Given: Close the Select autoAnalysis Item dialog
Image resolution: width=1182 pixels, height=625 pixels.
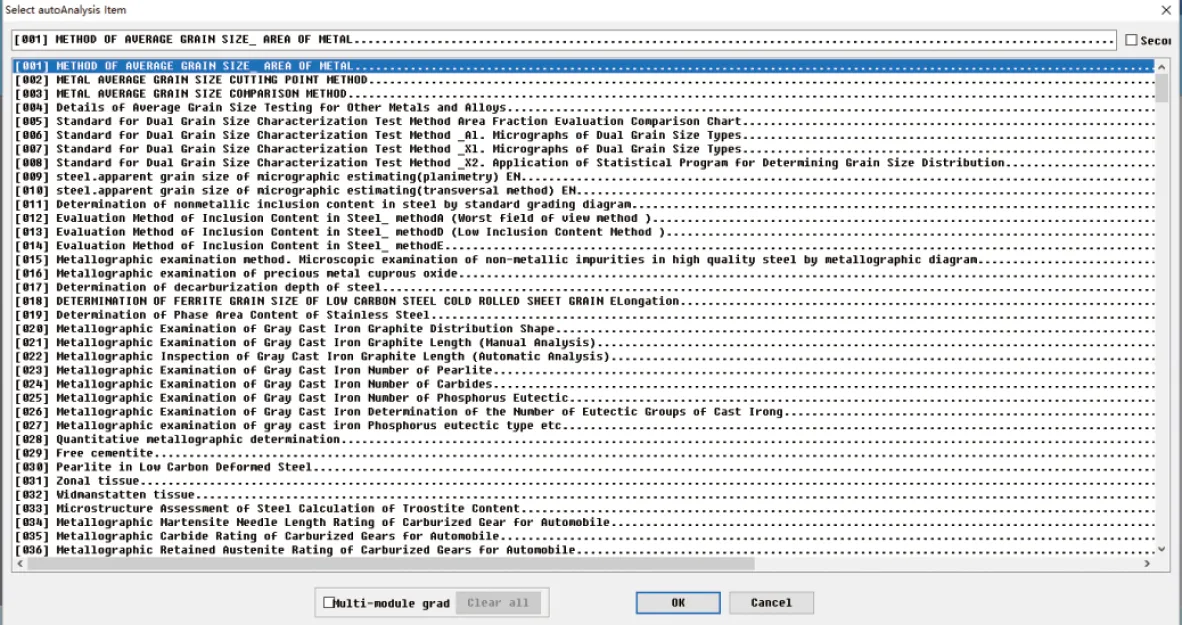Looking at the screenshot, I should [1165, 10].
